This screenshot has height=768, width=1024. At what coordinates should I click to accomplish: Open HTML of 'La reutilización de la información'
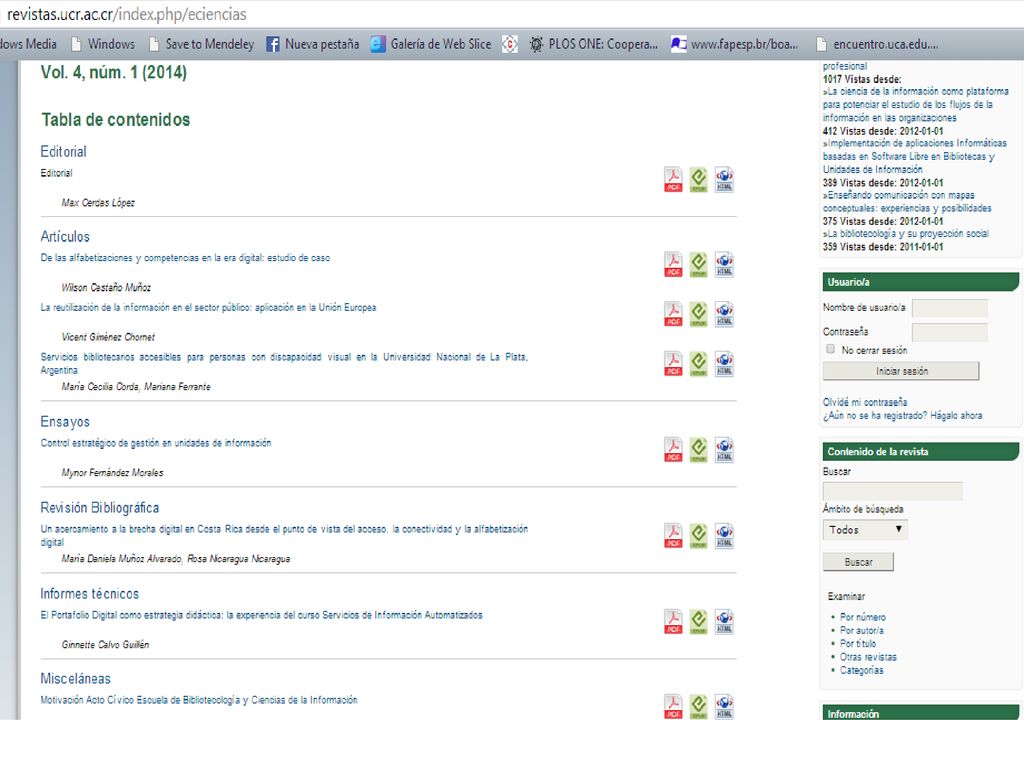[x=724, y=314]
